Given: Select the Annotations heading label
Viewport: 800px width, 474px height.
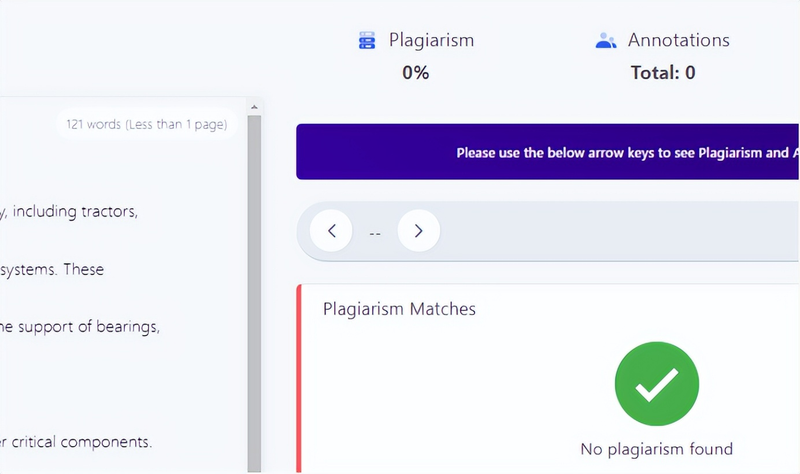Looking at the screenshot, I should point(678,41).
